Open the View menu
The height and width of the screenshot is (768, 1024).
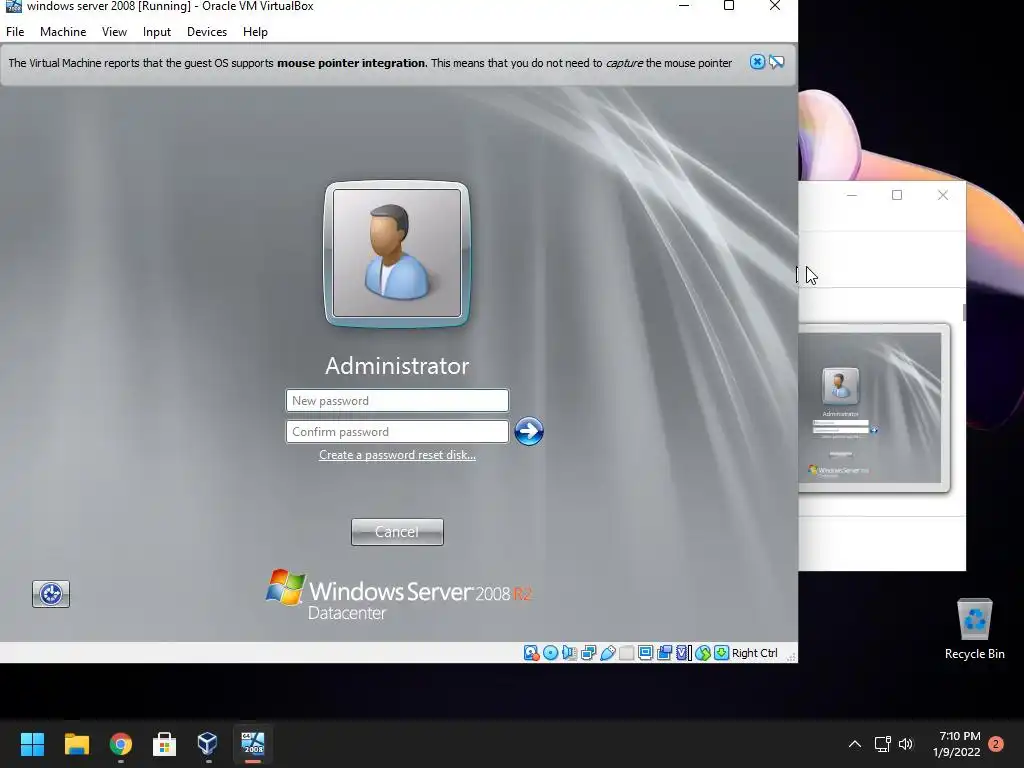tap(114, 31)
